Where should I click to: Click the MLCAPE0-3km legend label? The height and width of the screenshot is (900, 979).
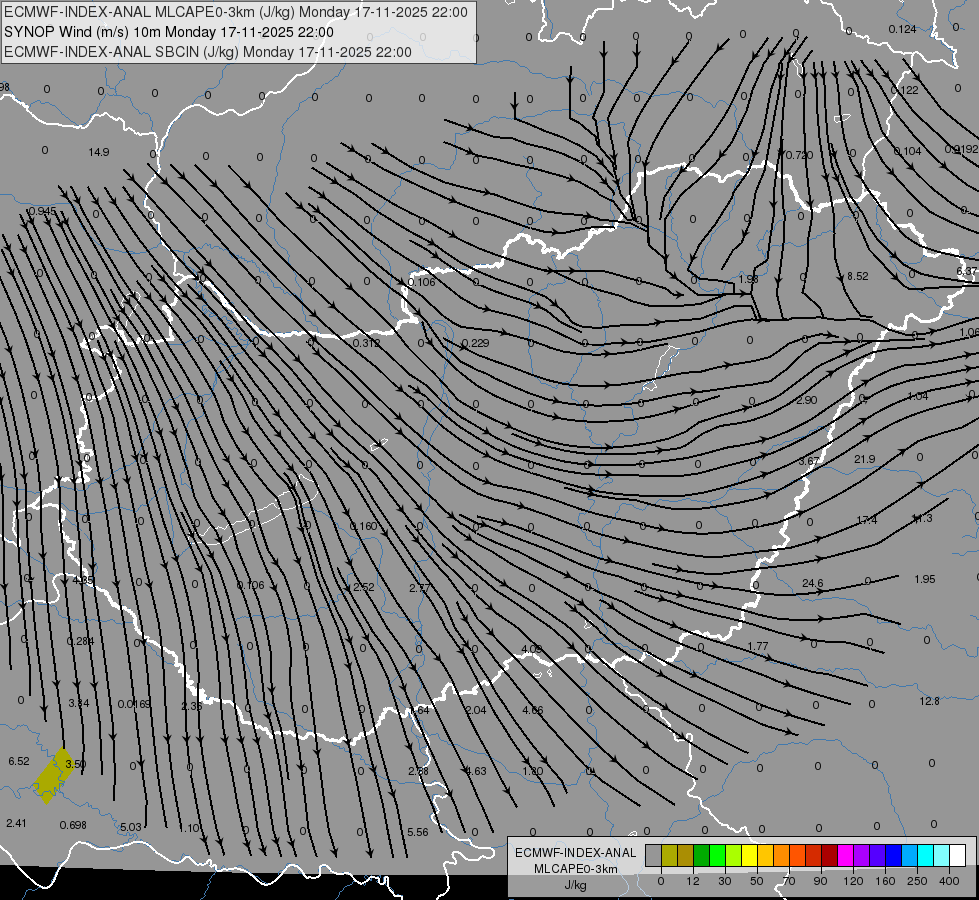(576, 869)
